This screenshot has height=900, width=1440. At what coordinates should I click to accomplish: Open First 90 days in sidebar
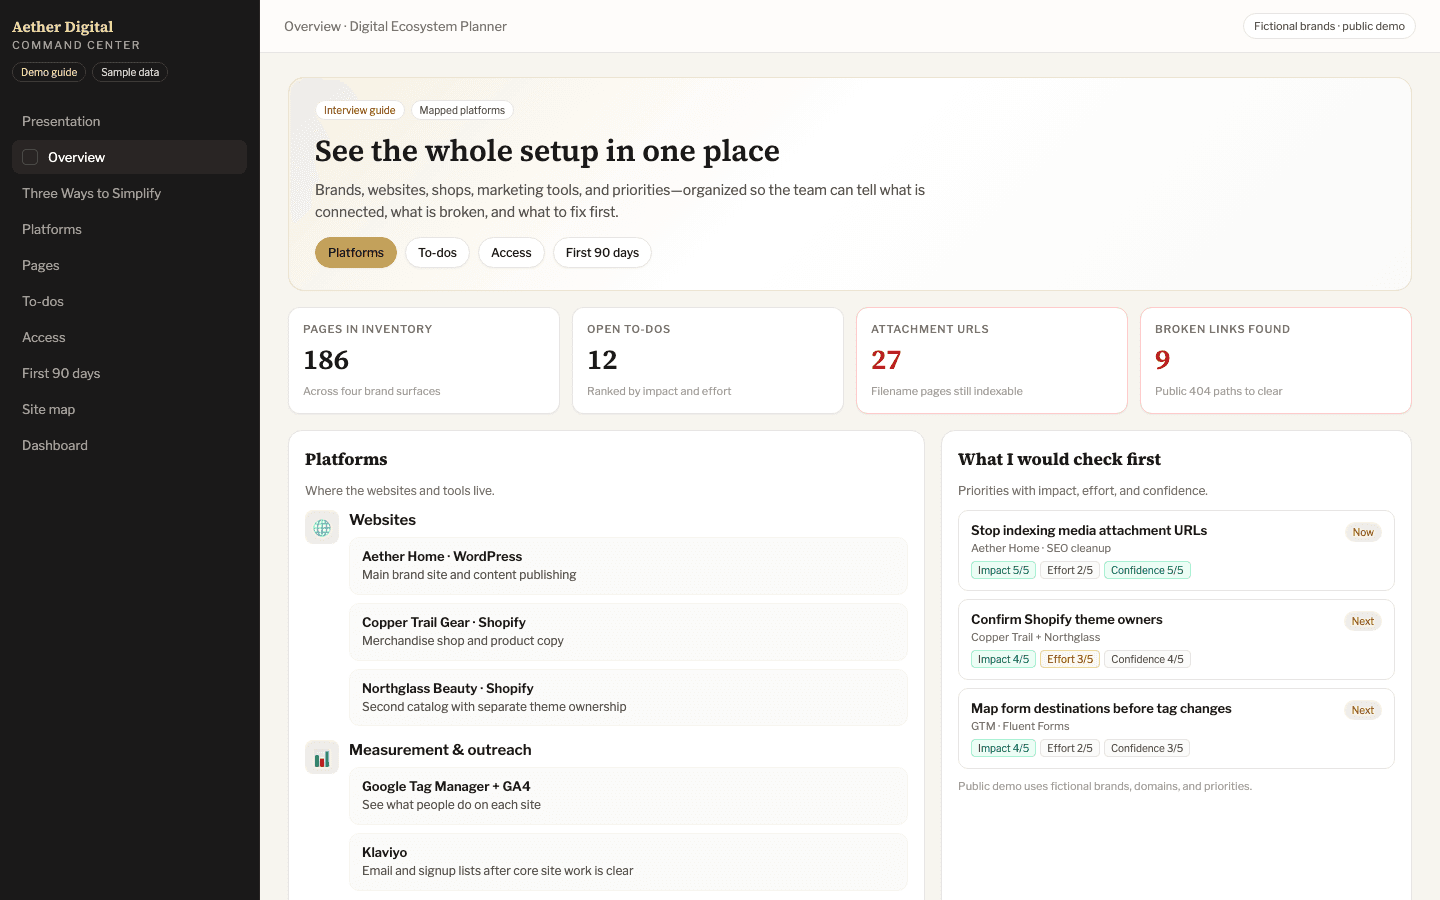click(x=129, y=373)
